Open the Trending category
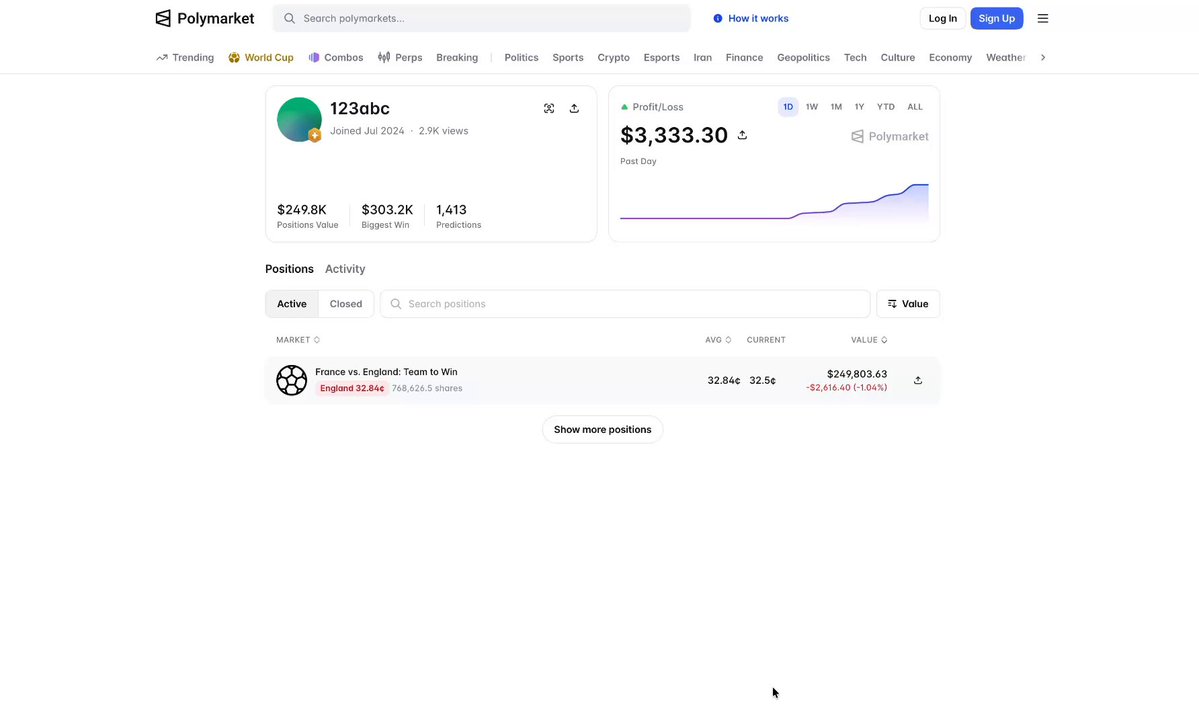 coord(185,57)
